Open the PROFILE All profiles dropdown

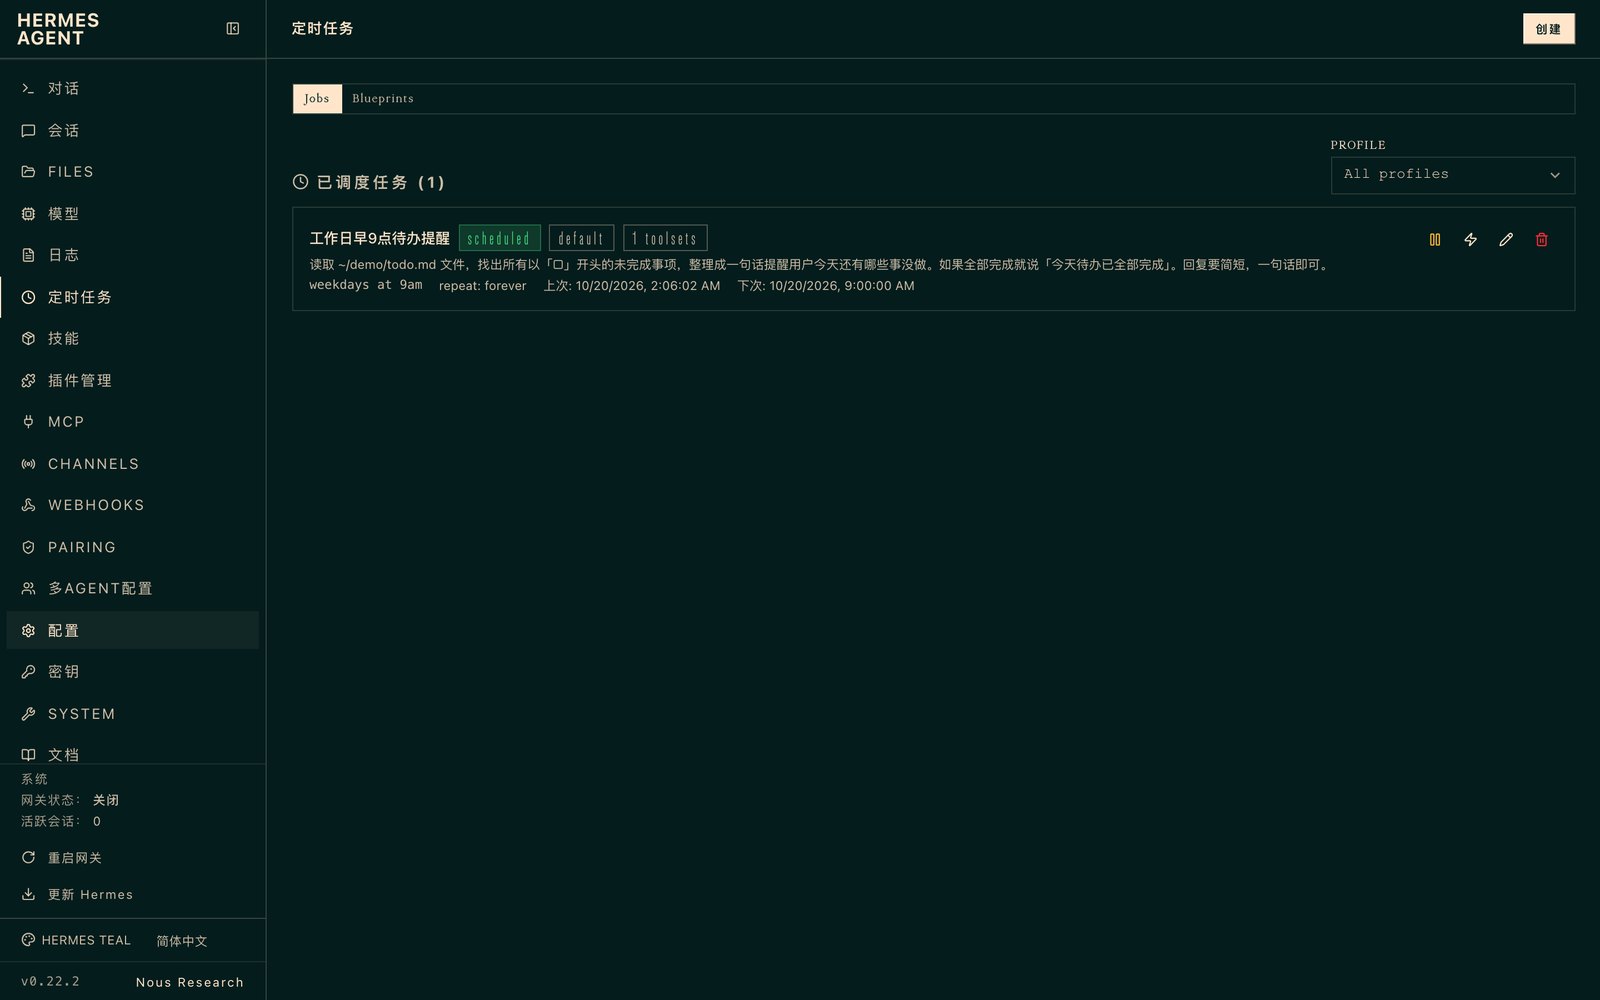pos(1452,175)
